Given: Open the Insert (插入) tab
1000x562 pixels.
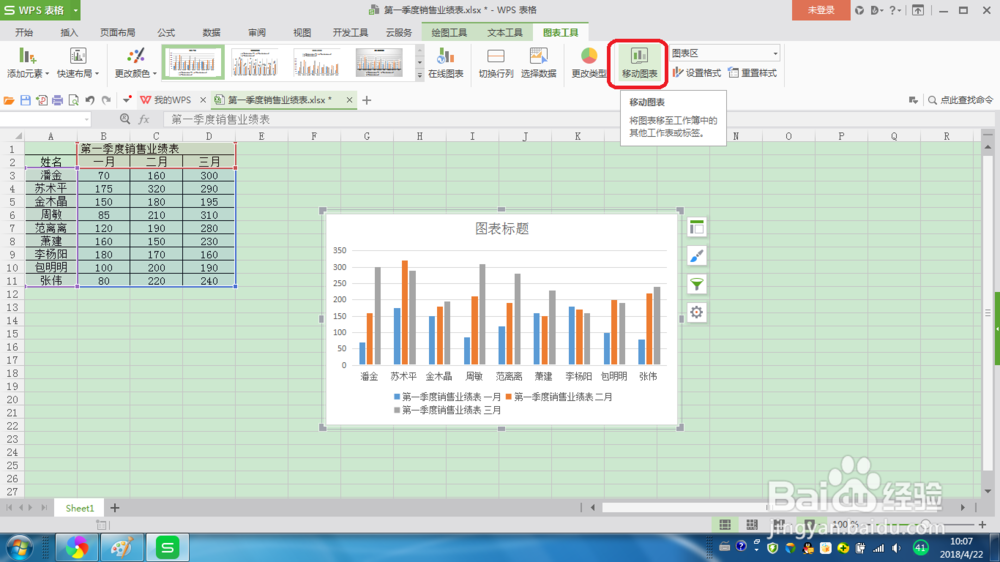Looking at the screenshot, I should coord(69,33).
